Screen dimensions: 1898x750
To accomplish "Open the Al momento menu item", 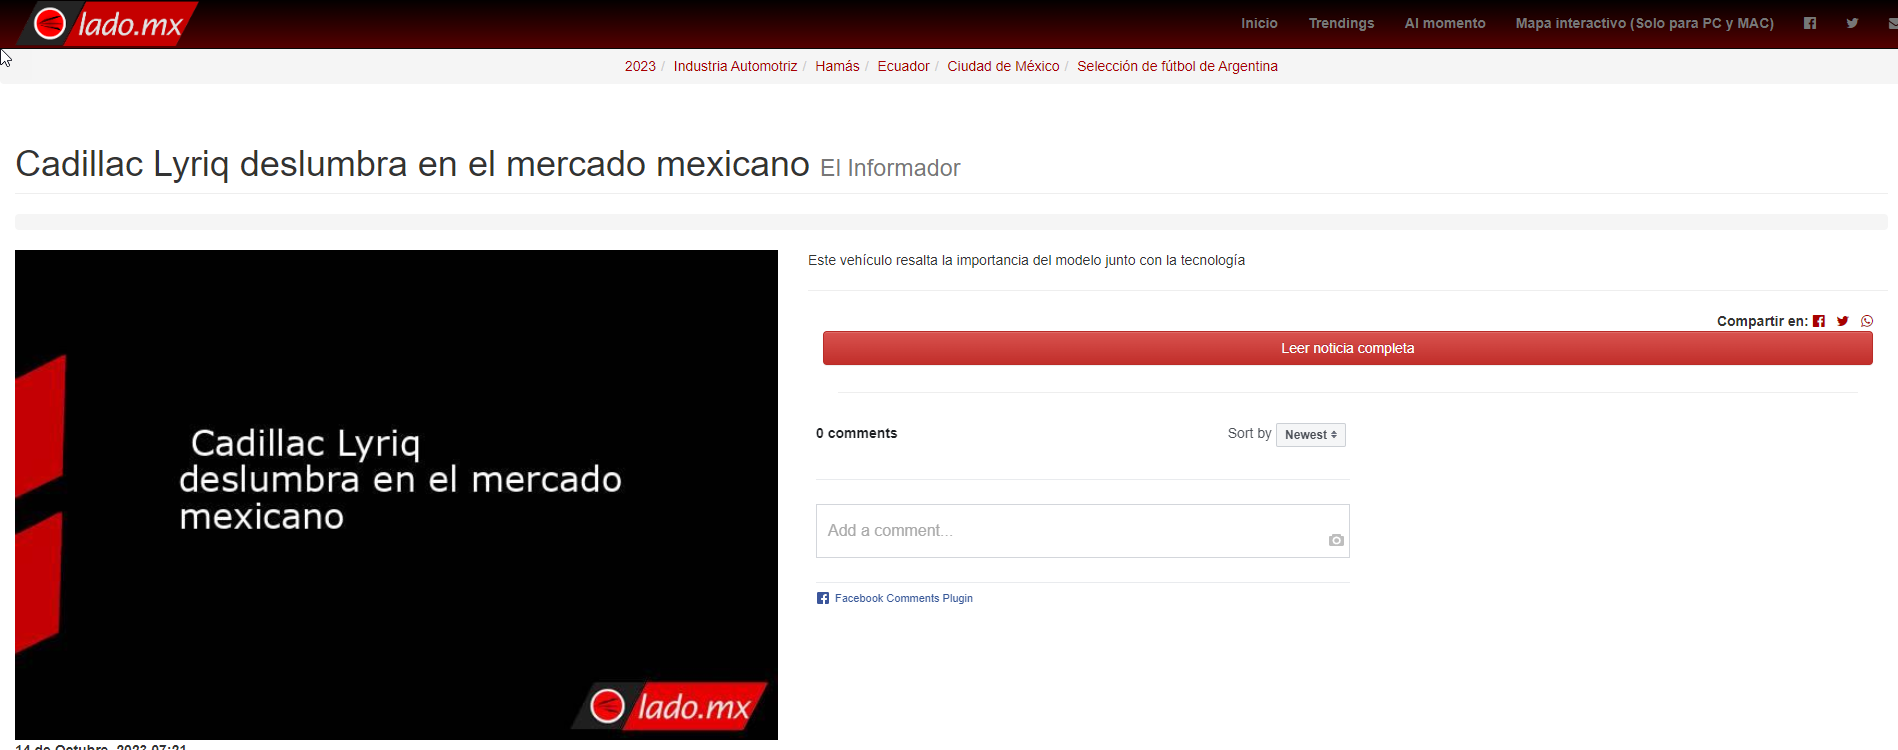I will click(1445, 23).
